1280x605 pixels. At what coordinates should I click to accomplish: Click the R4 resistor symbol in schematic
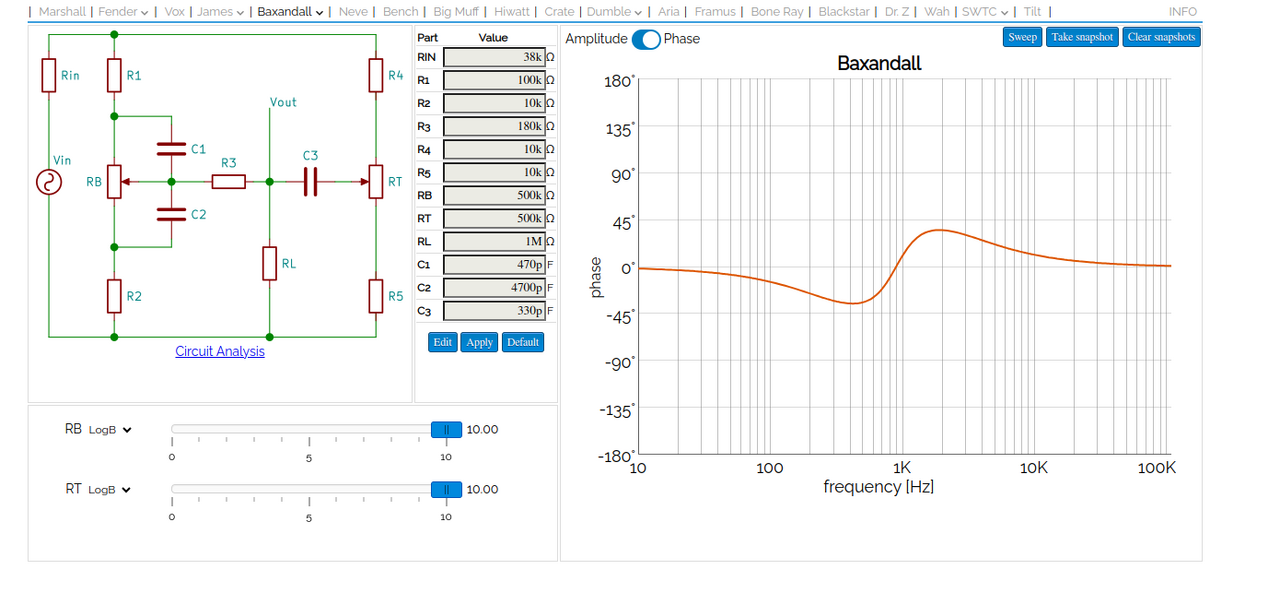(x=375, y=75)
